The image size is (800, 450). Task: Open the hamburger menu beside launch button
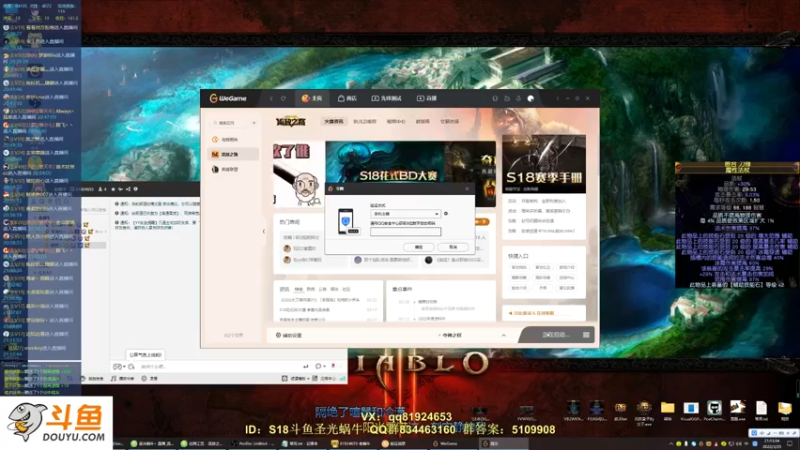tap(586, 335)
